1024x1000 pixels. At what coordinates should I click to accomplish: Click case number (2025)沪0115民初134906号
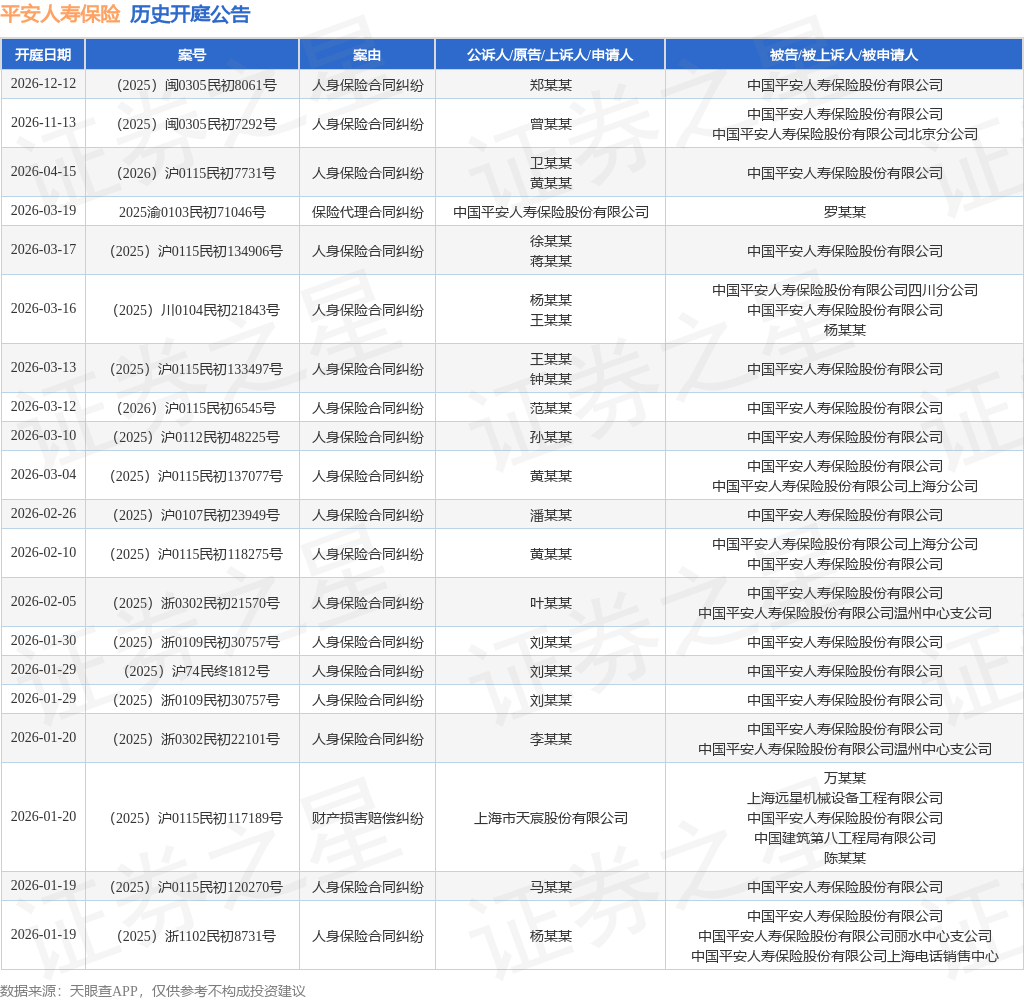(x=197, y=251)
